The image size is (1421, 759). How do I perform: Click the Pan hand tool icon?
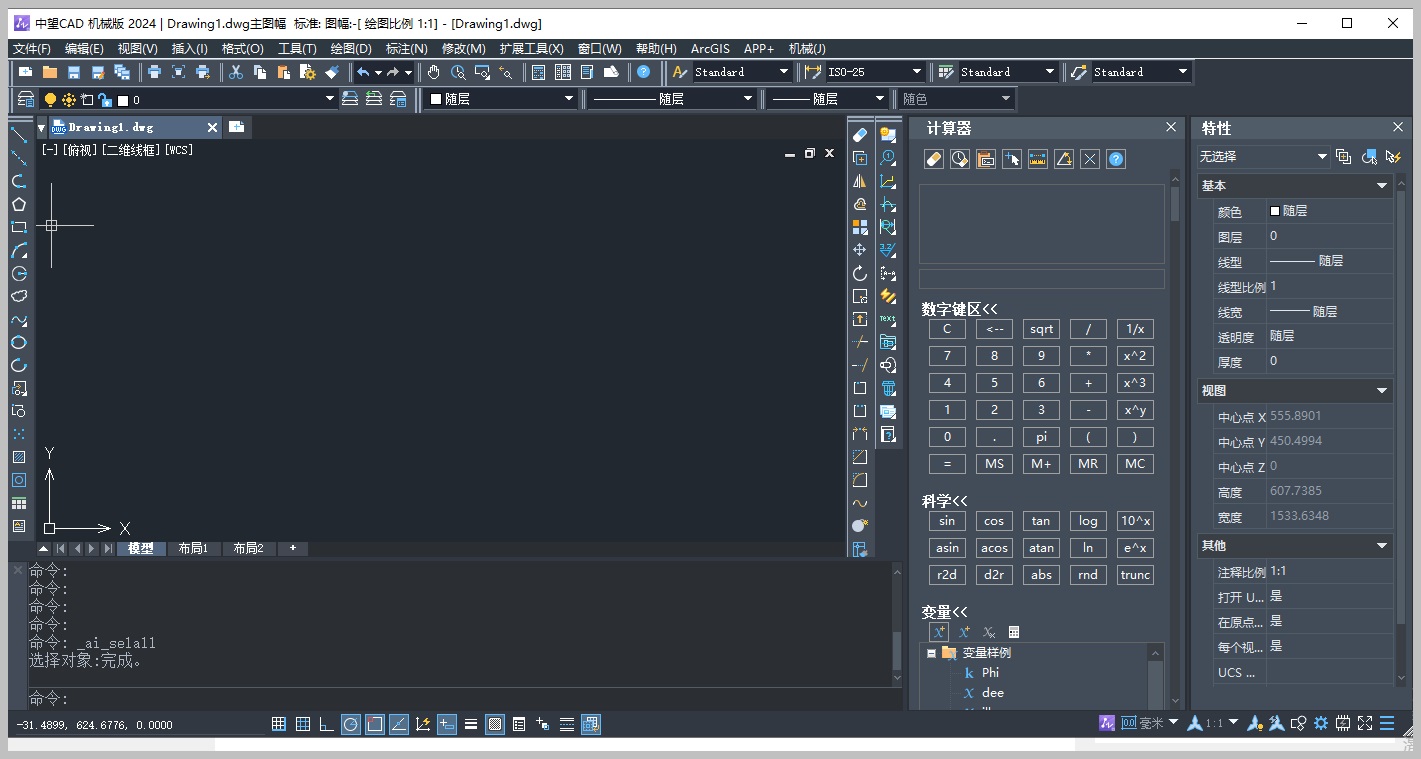433,72
